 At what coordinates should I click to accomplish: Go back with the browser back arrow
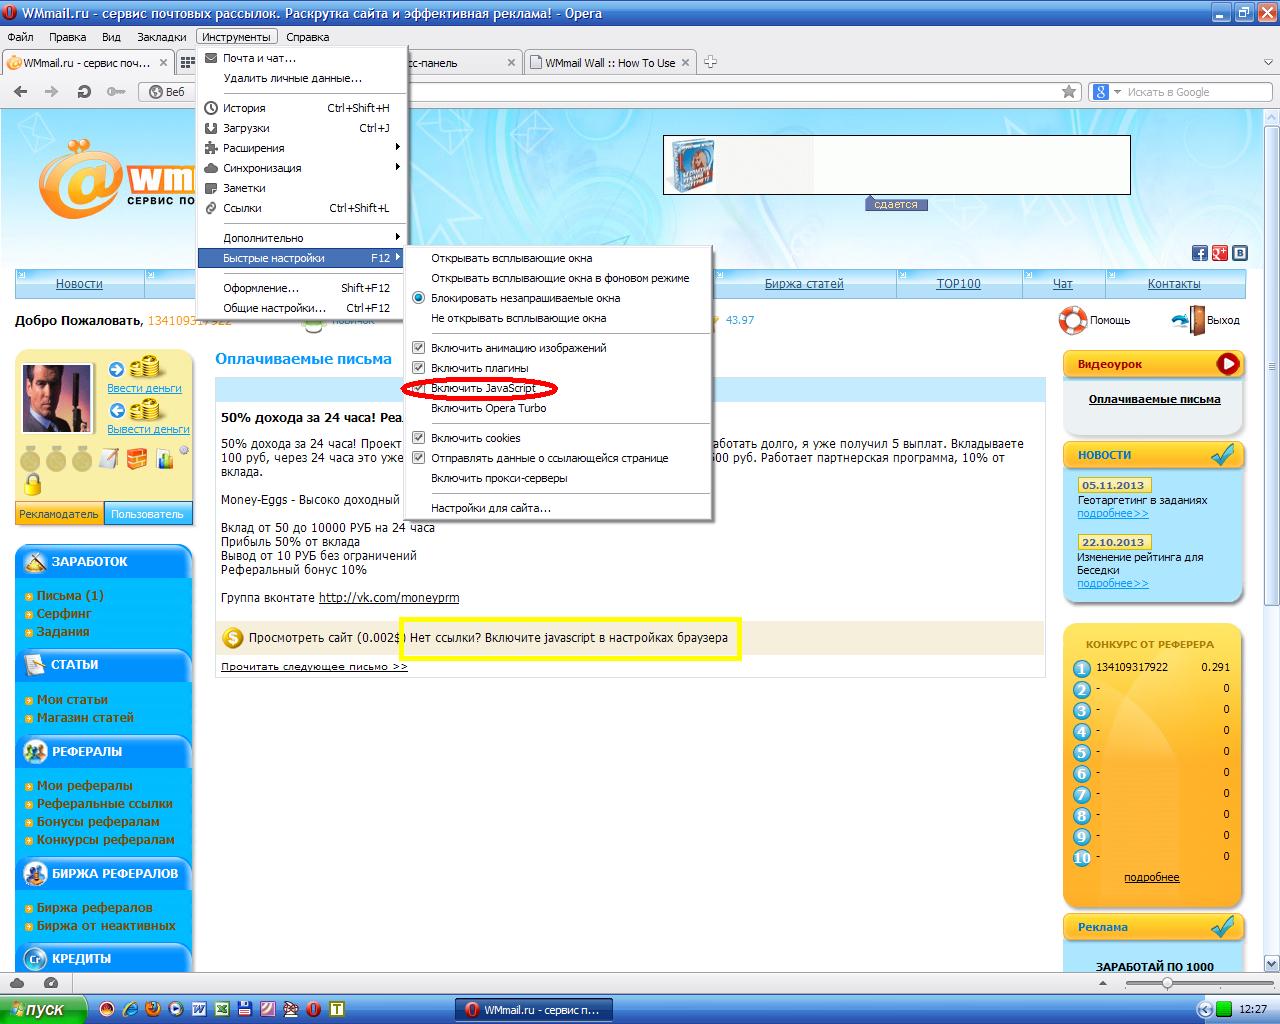coord(21,91)
